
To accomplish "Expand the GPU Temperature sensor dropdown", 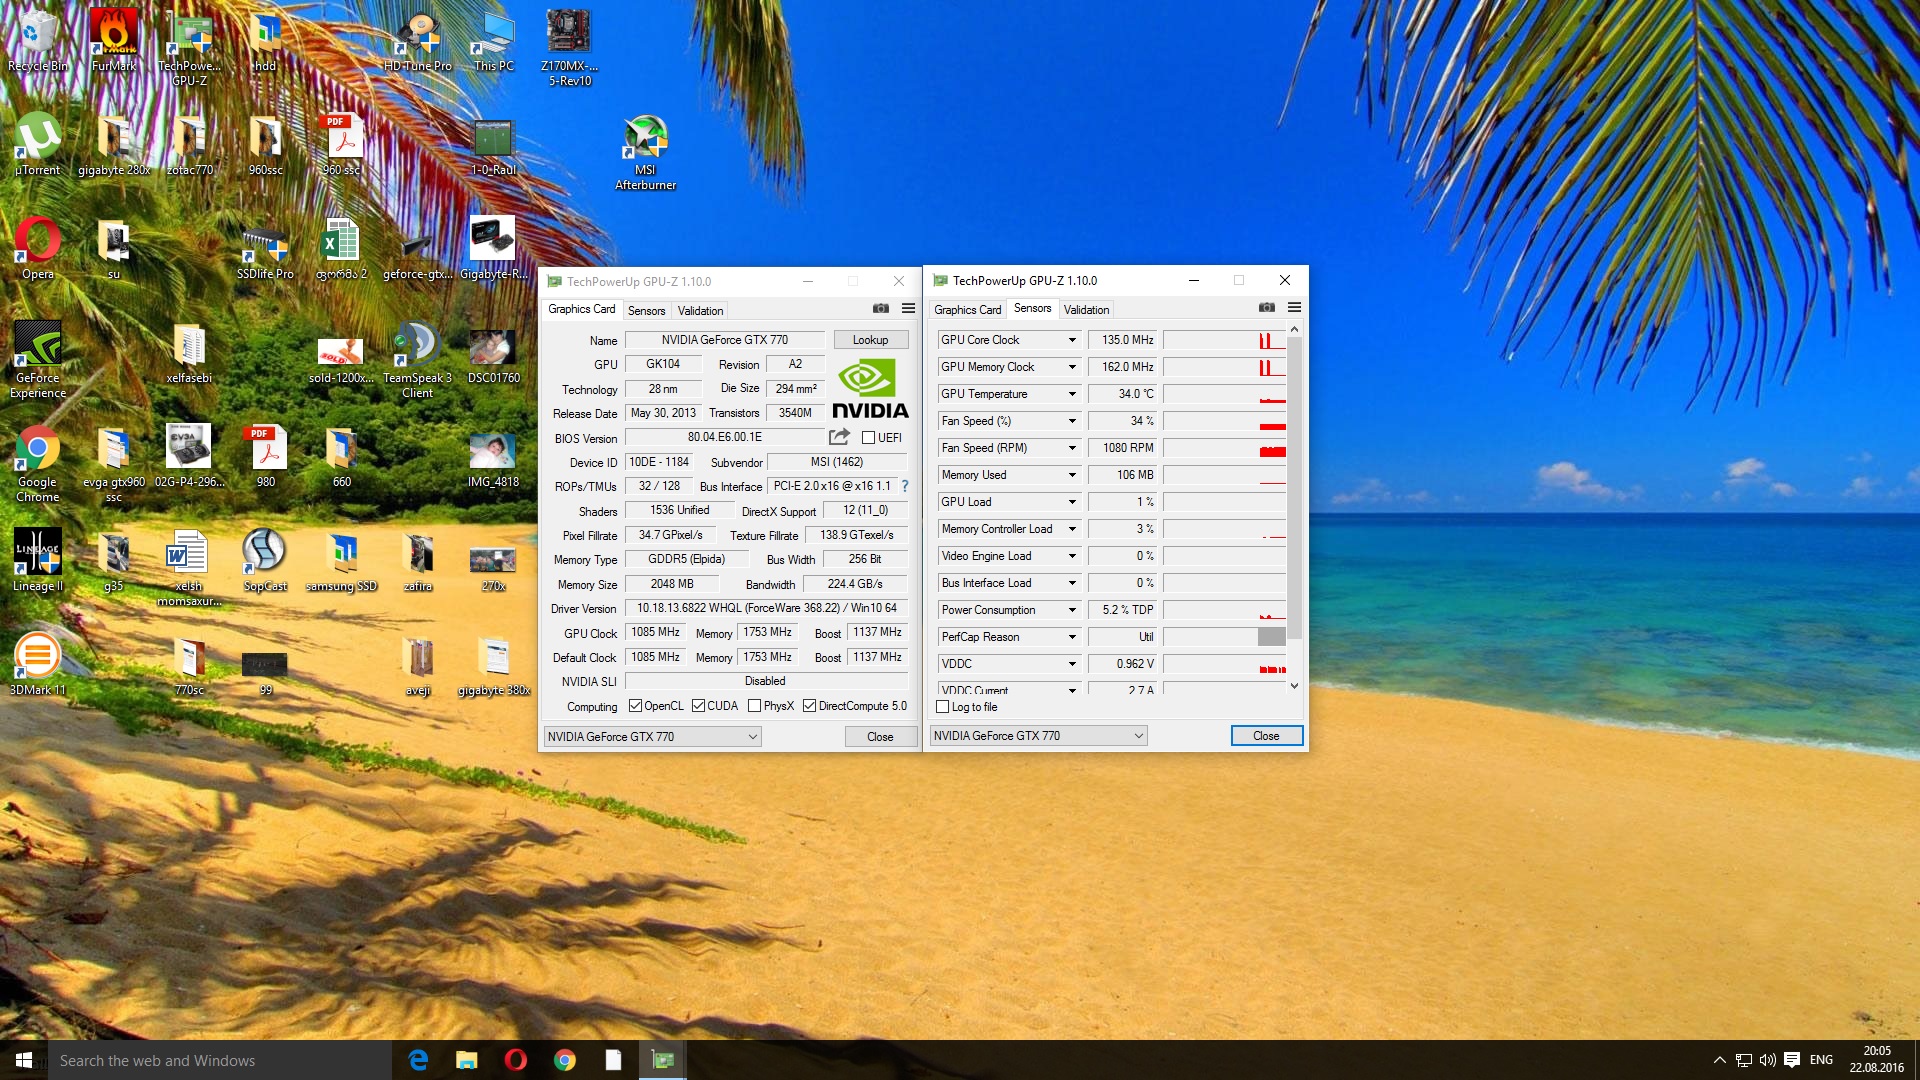I will tap(1072, 394).
